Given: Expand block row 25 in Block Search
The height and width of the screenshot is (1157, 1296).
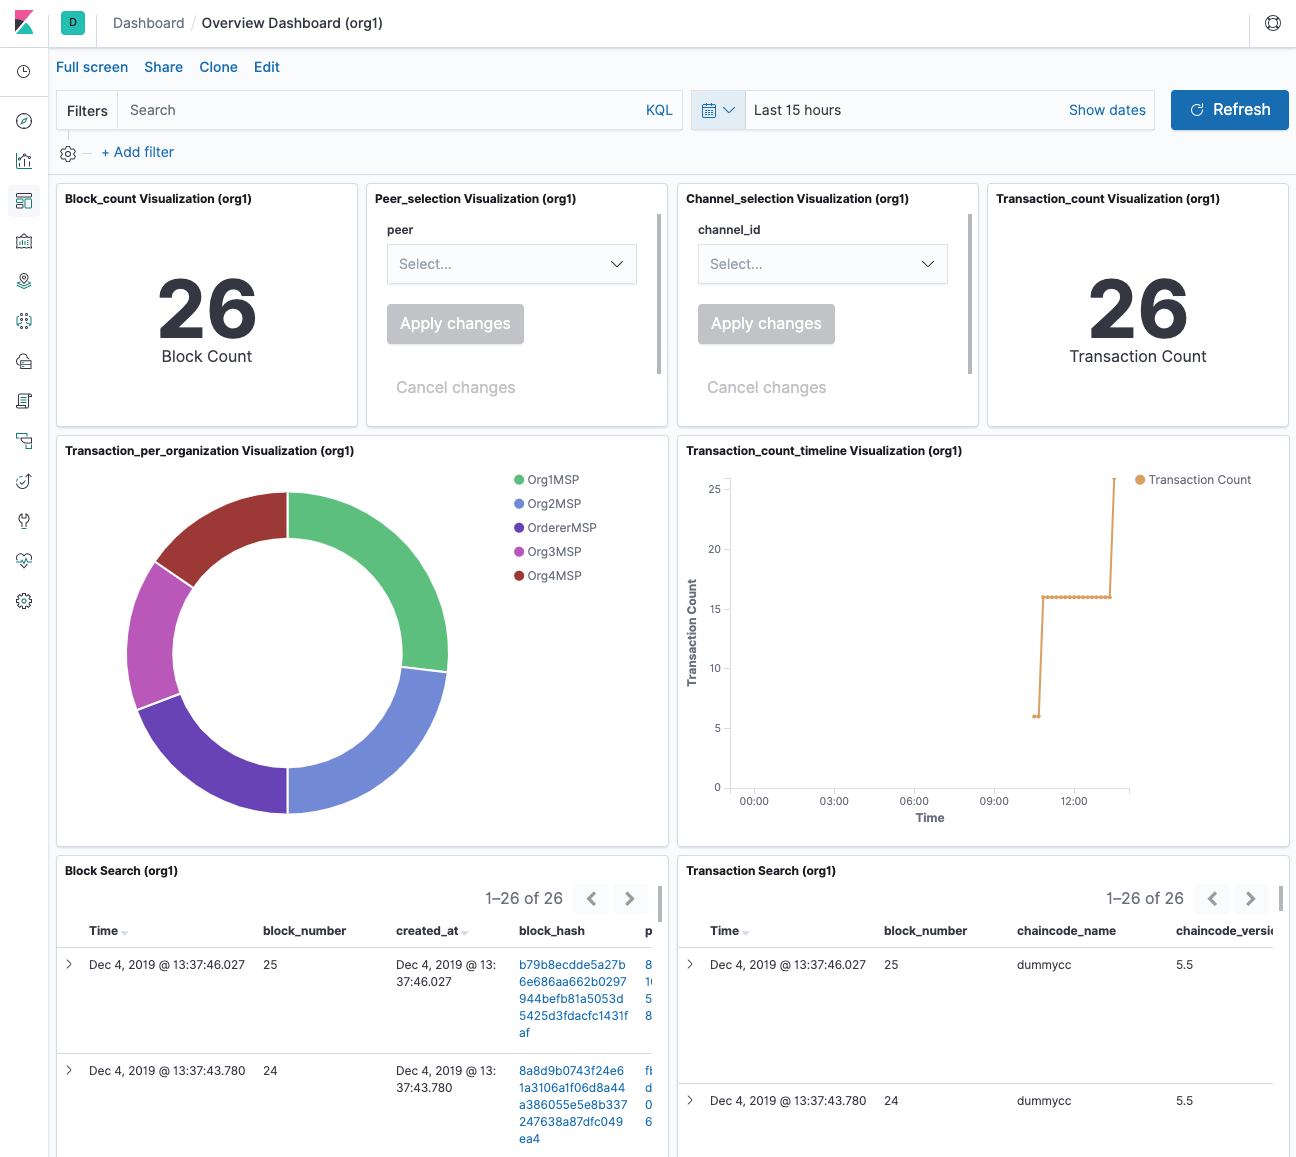Looking at the screenshot, I should point(69,964).
